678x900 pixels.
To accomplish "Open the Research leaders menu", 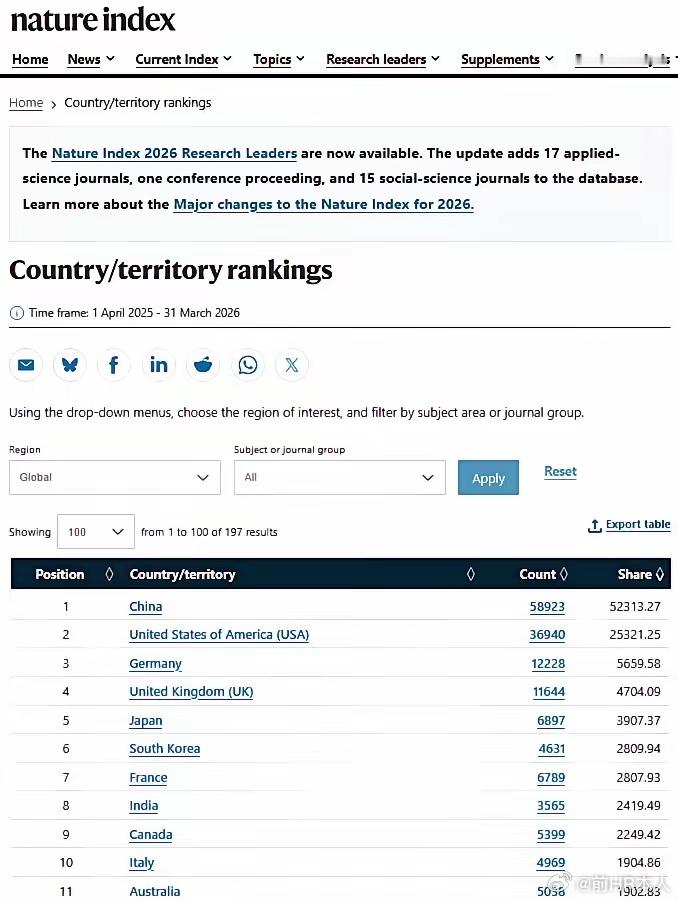I will (x=382, y=59).
